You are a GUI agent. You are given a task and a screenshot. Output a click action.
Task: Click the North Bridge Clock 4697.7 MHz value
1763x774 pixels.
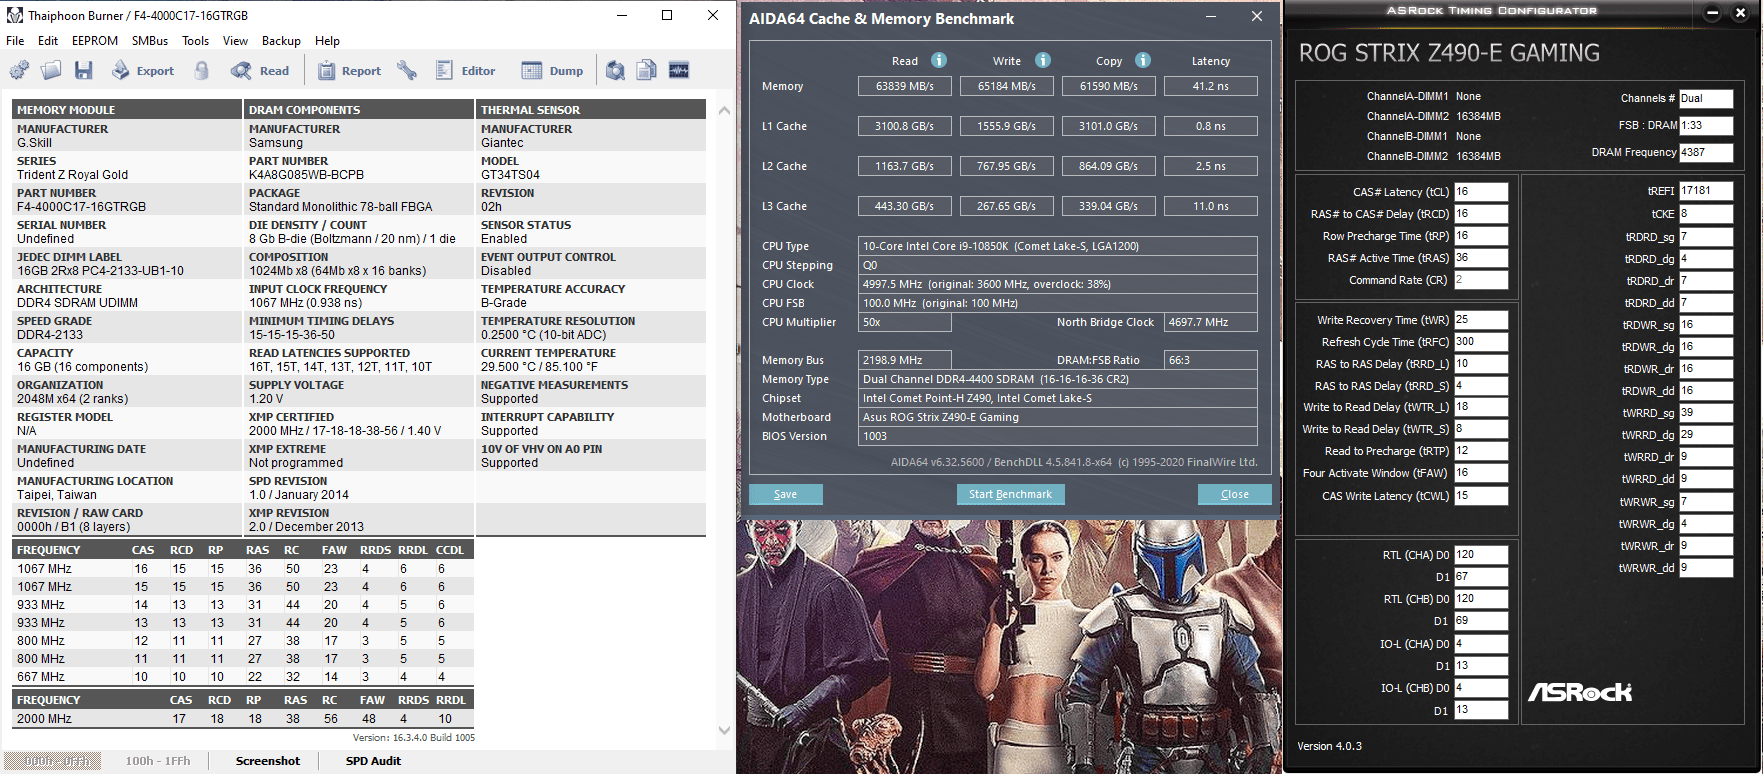pos(1211,322)
